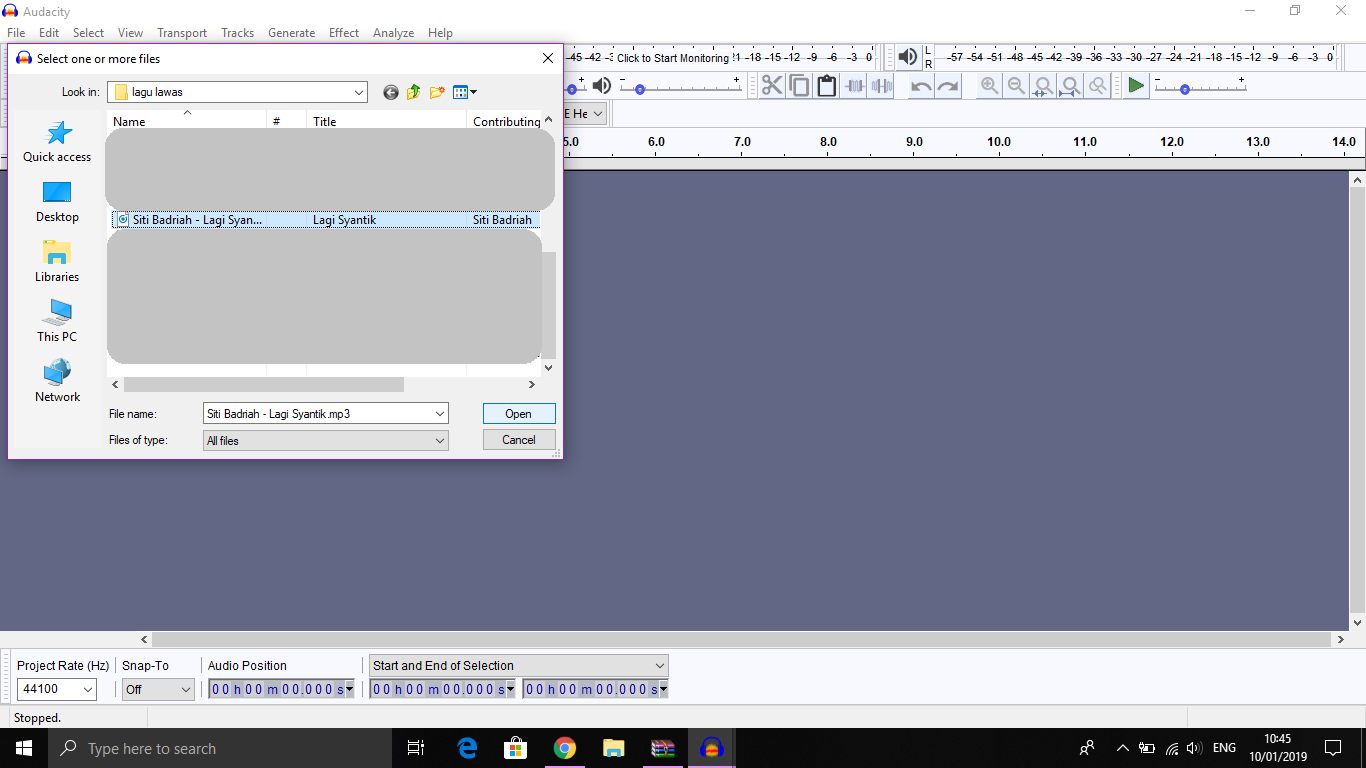Open the Transport menu
Image resolution: width=1366 pixels, height=768 pixels.
click(x=182, y=33)
